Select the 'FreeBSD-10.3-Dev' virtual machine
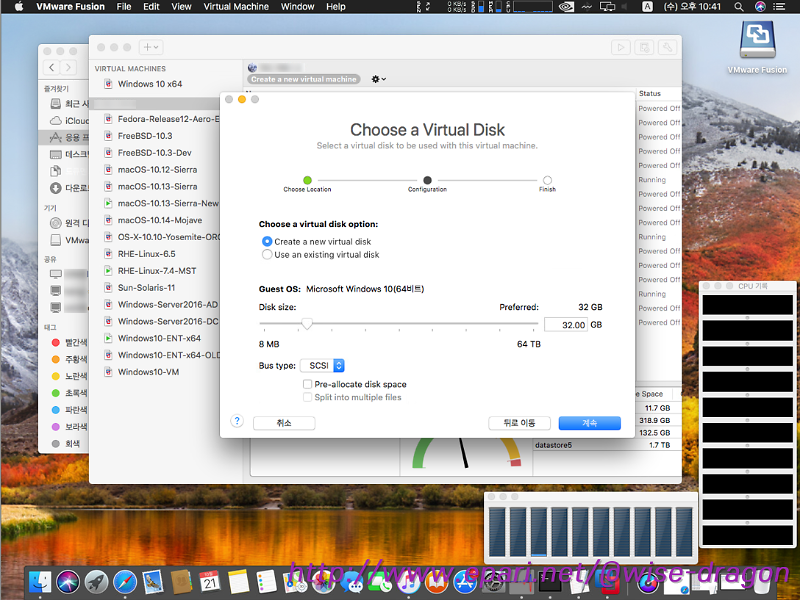 (x=155, y=153)
